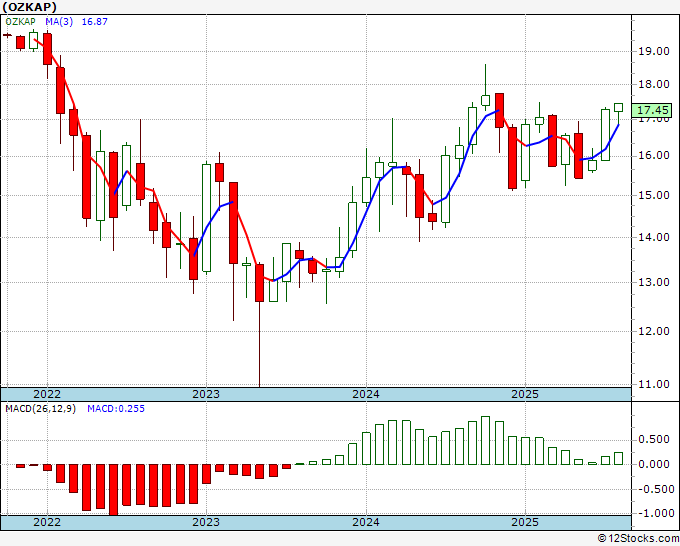Viewport: 680px width, 546px height.
Task: Click the 14.00 price axis label
Action: 654,237
